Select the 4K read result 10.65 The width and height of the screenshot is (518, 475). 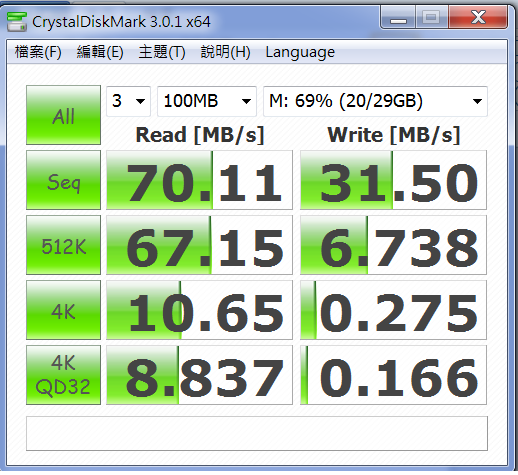click(199, 310)
